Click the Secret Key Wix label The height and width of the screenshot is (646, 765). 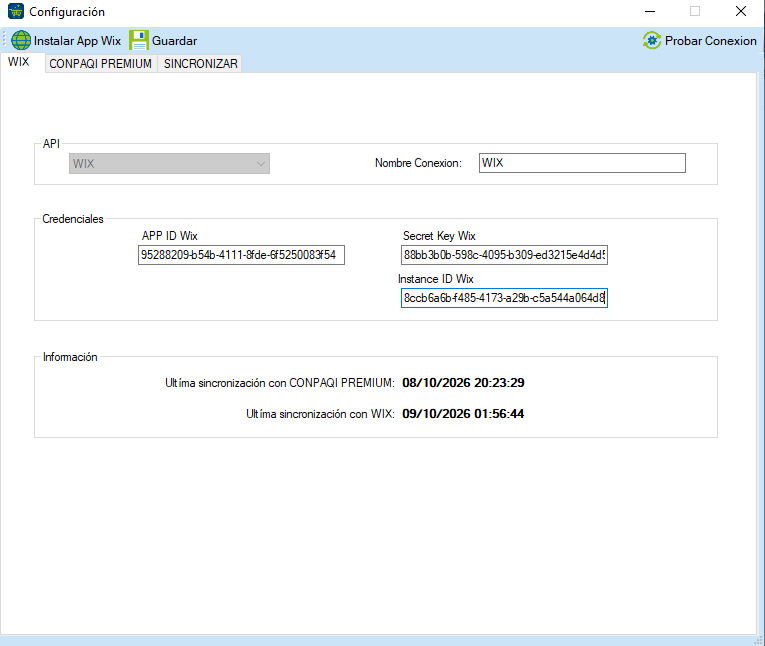coord(439,236)
